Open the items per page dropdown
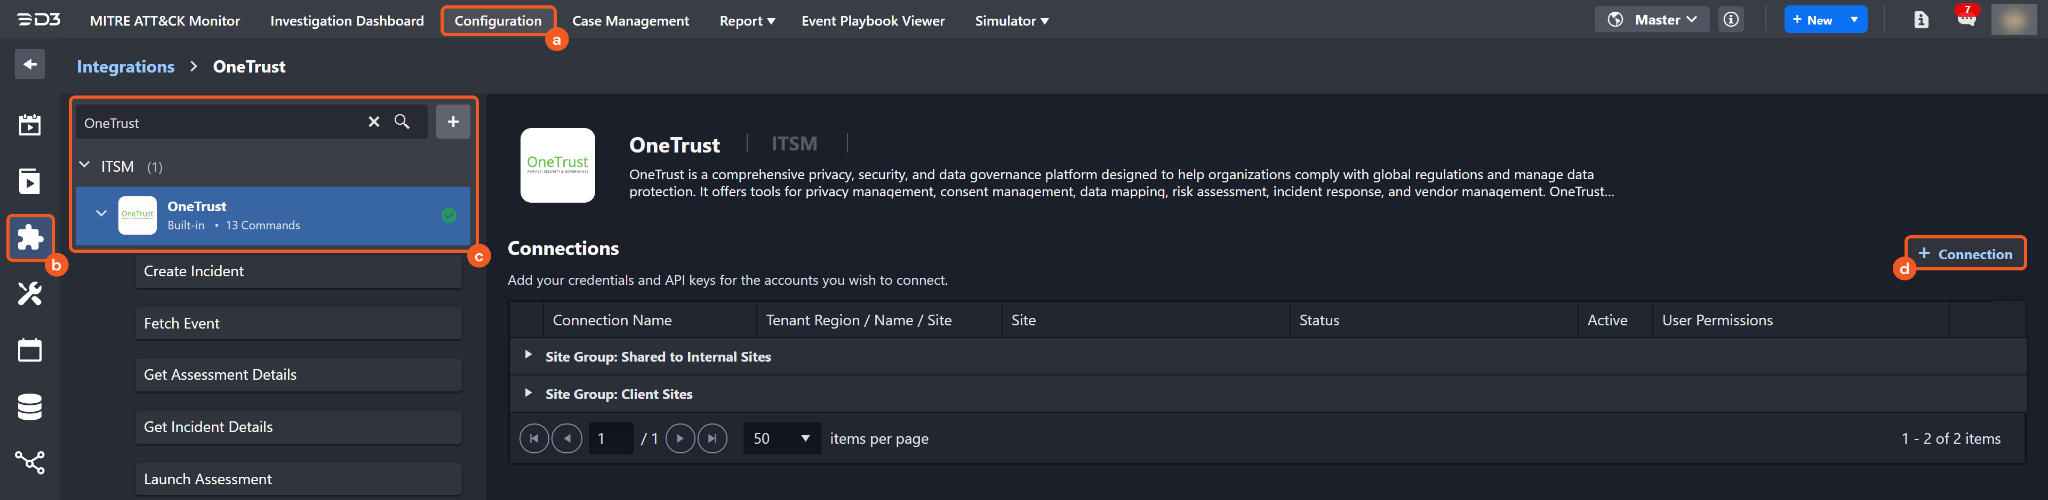2048x500 pixels. [782, 439]
